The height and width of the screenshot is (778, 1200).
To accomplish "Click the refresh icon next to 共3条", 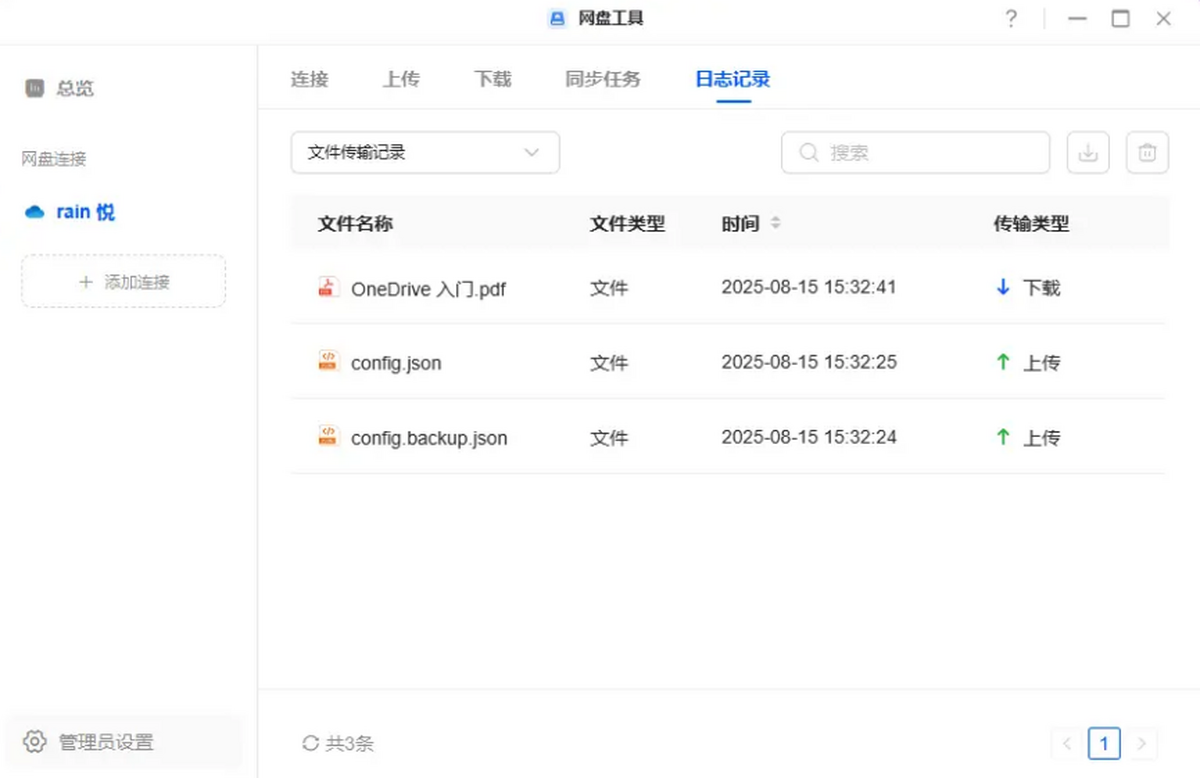I will [x=310, y=743].
